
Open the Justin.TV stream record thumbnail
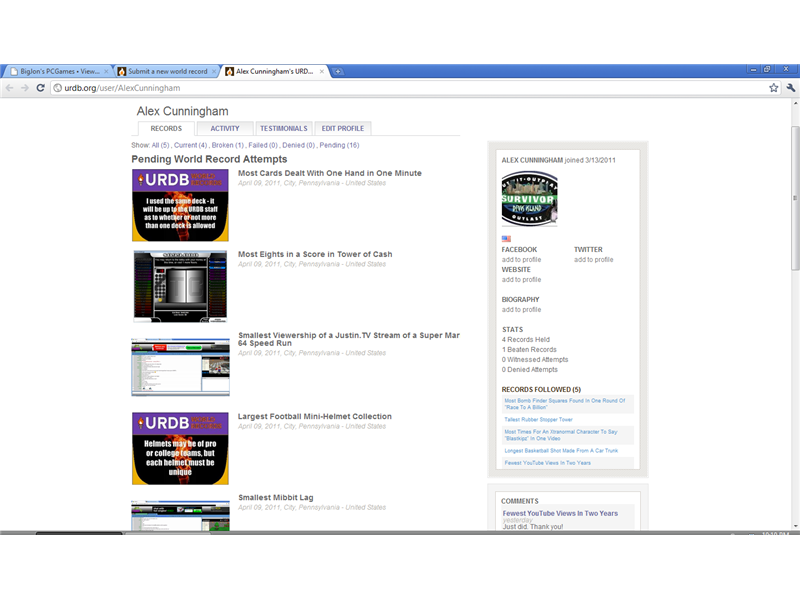click(180, 367)
